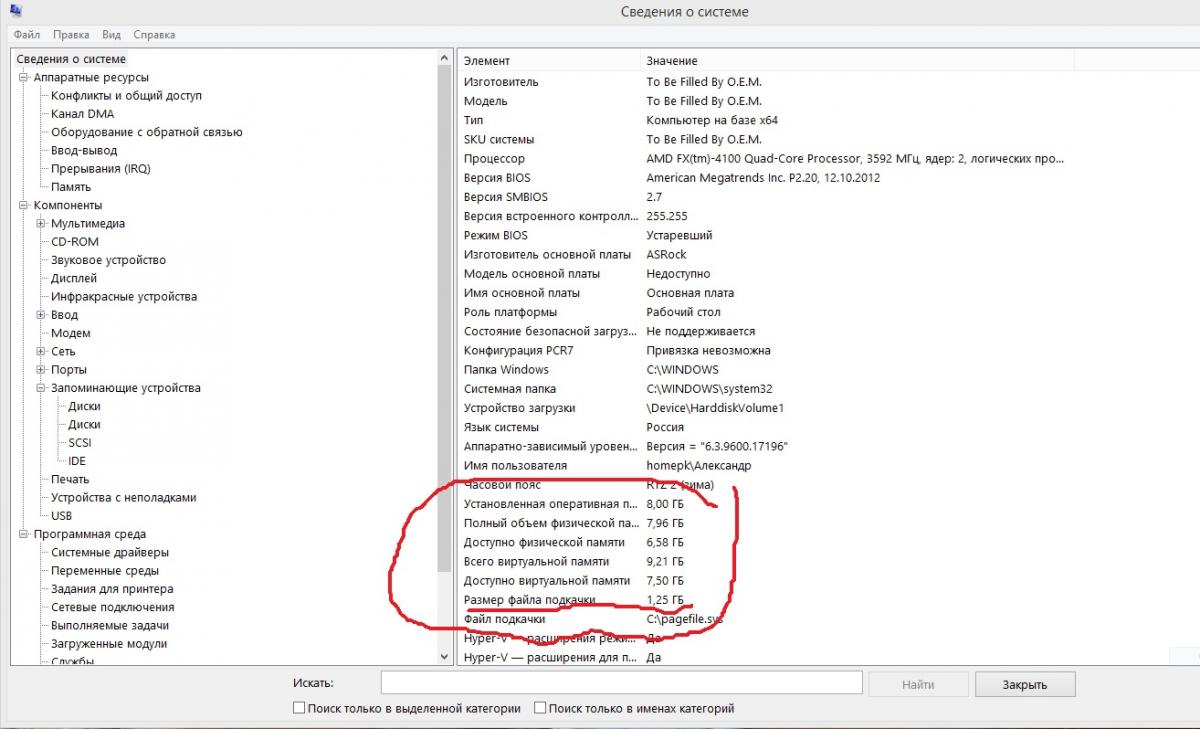
Task: Select Сведения о системе root node
Action: click(71, 60)
